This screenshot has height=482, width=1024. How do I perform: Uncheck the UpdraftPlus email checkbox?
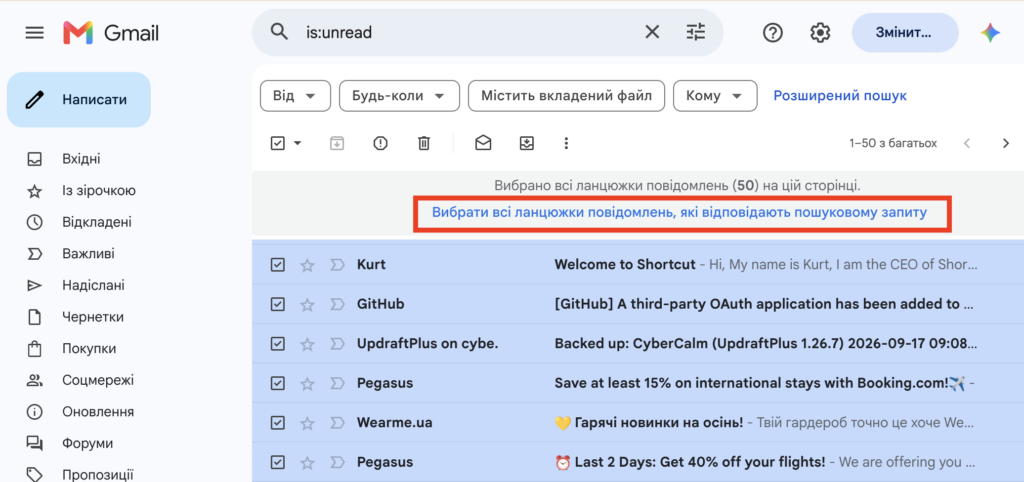(x=278, y=344)
